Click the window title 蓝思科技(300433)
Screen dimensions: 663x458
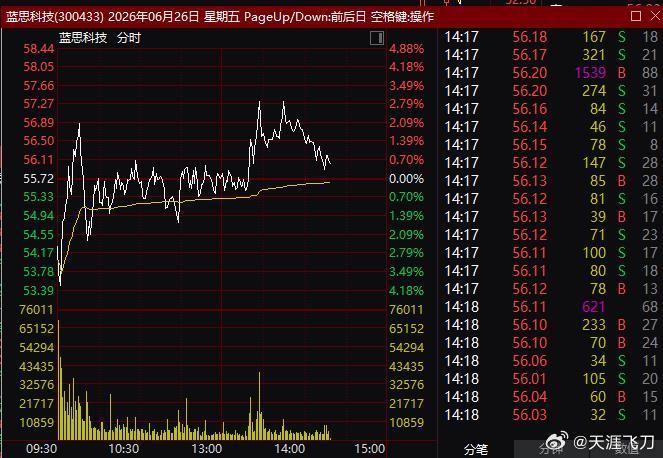click(55, 16)
